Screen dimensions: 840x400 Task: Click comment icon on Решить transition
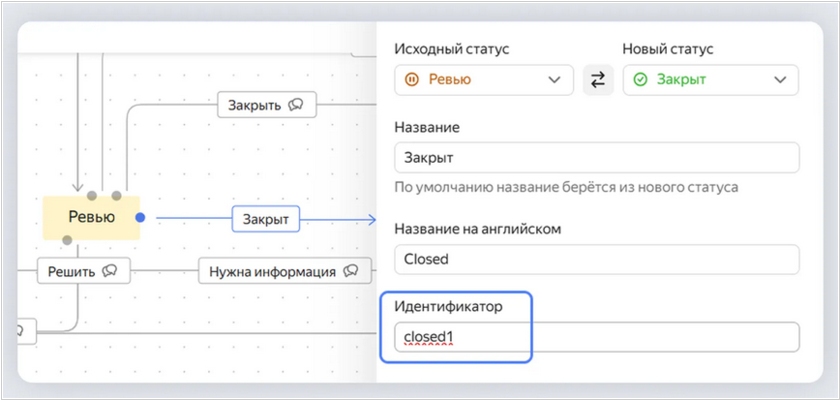(x=111, y=270)
